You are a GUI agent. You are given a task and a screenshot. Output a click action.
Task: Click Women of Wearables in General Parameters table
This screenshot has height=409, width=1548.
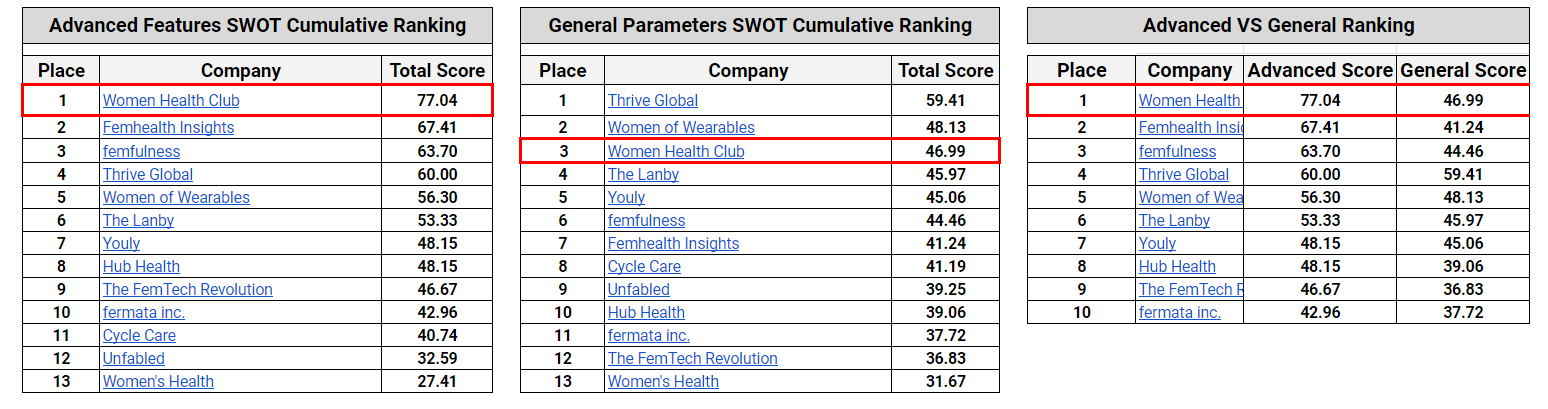point(681,127)
